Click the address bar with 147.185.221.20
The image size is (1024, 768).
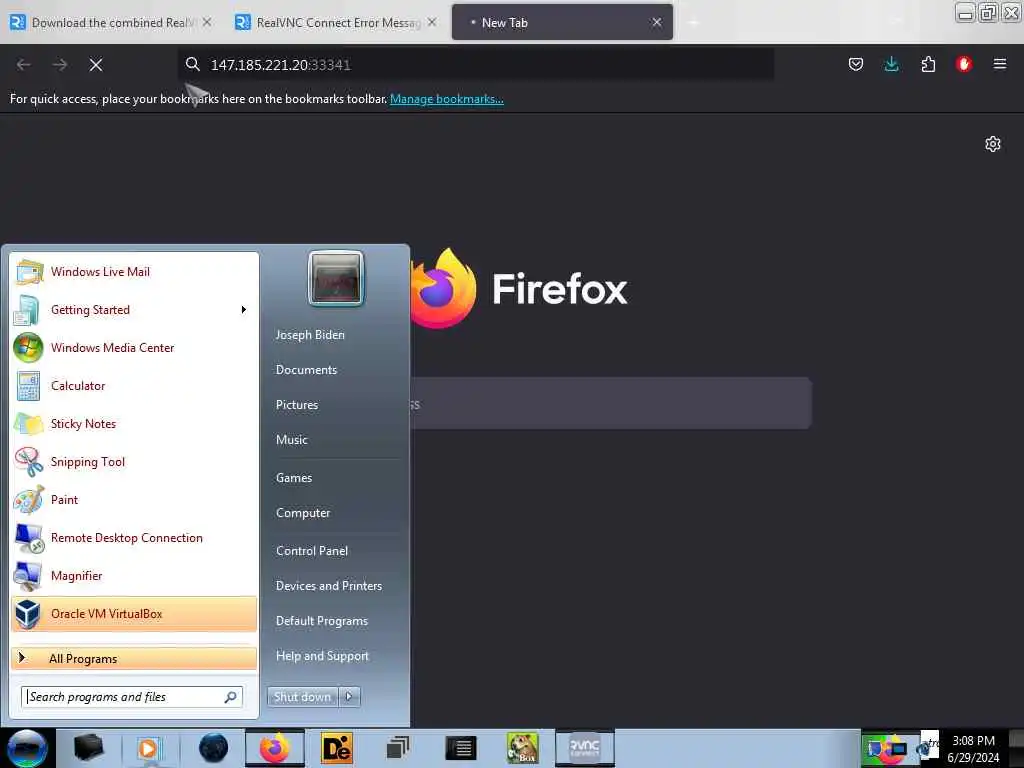(x=477, y=65)
